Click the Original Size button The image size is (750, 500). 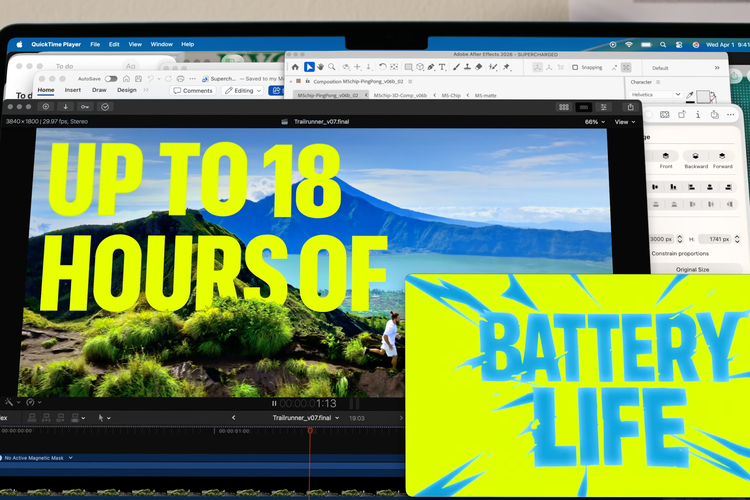click(692, 269)
